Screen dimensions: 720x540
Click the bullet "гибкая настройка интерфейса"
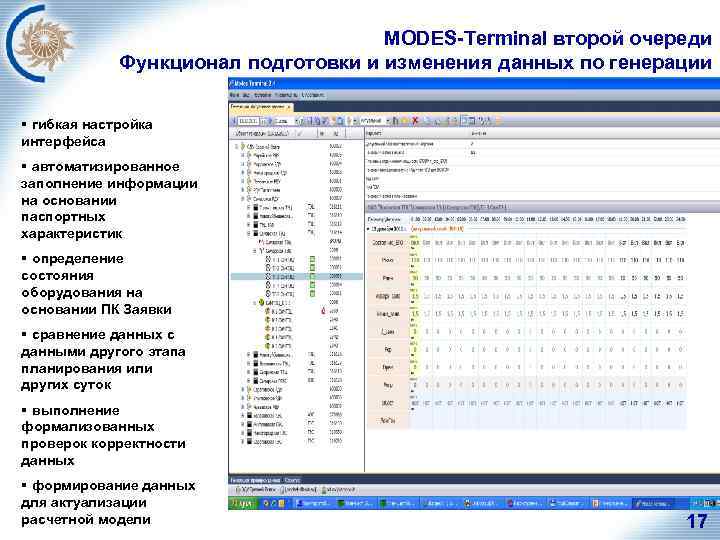[86, 133]
